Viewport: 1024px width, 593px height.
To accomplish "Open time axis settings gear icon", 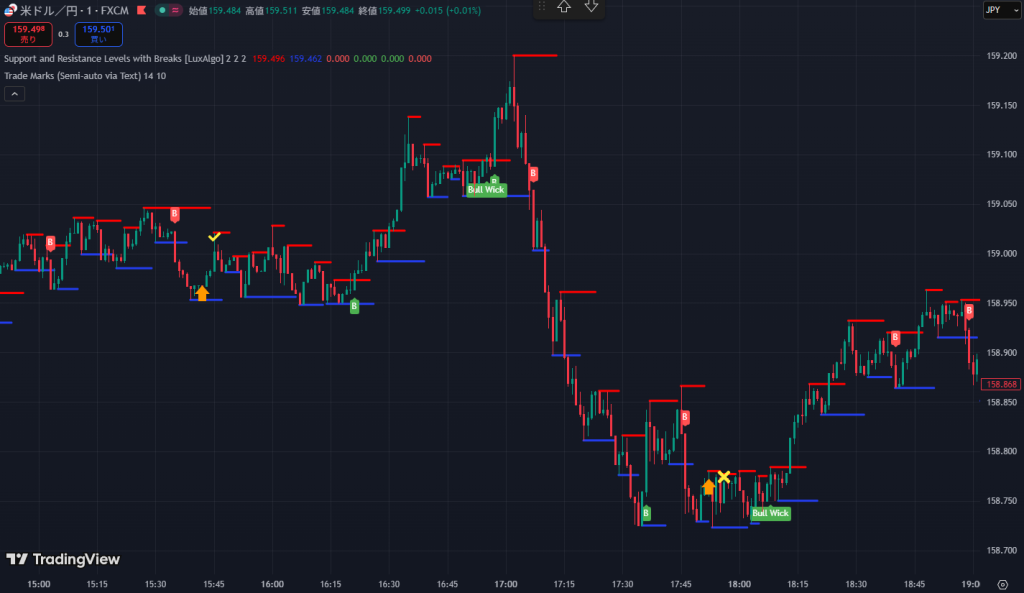I will tap(1002, 584).
